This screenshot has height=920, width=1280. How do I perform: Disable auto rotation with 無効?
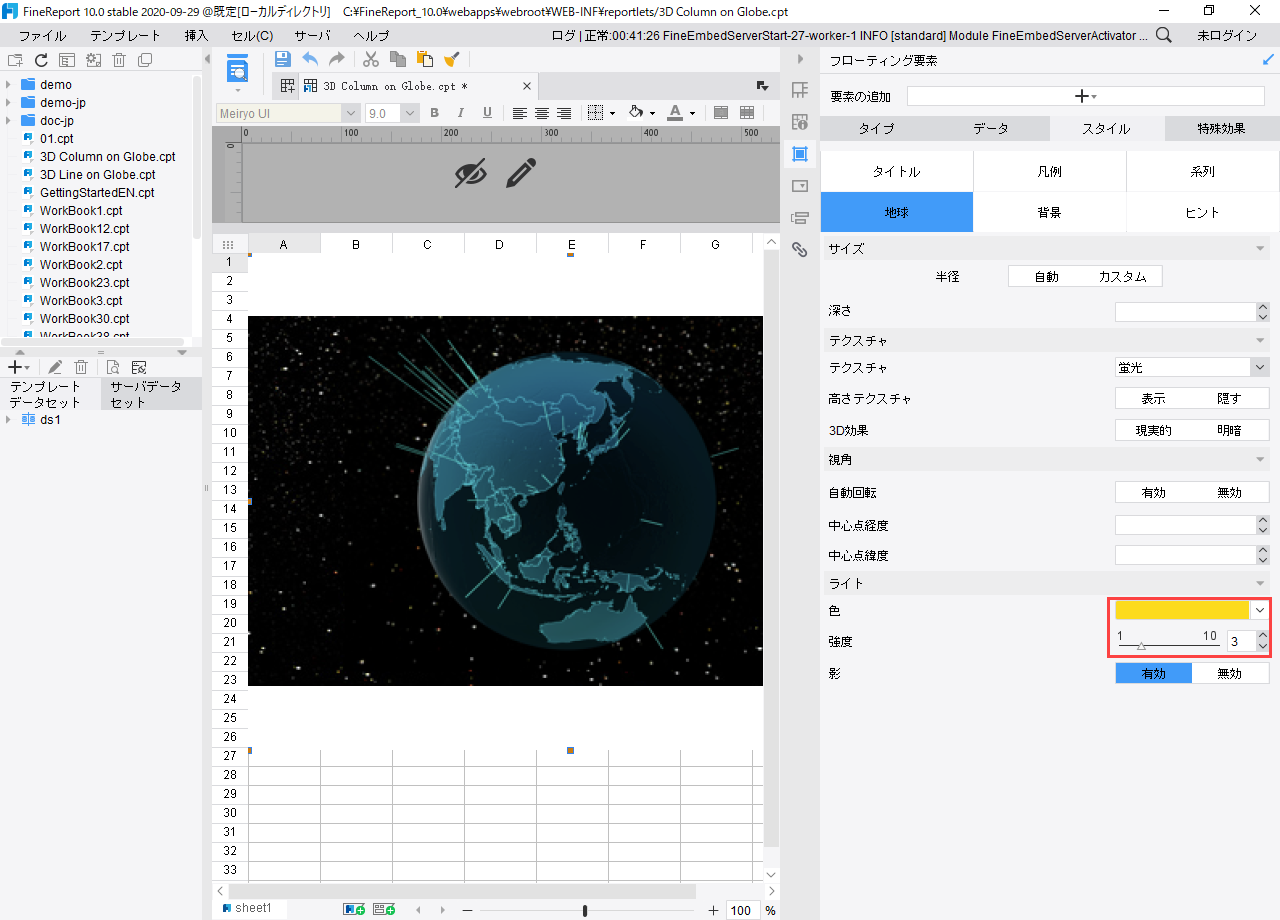coord(1230,492)
